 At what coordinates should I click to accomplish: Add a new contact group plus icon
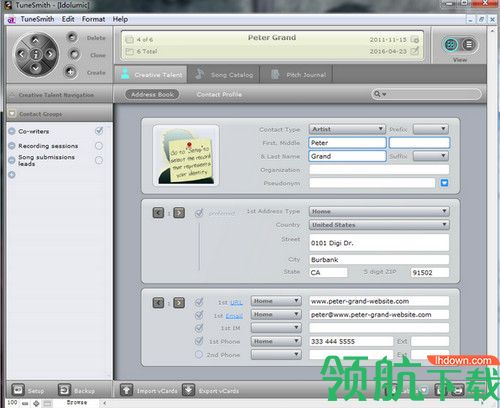pos(12,174)
